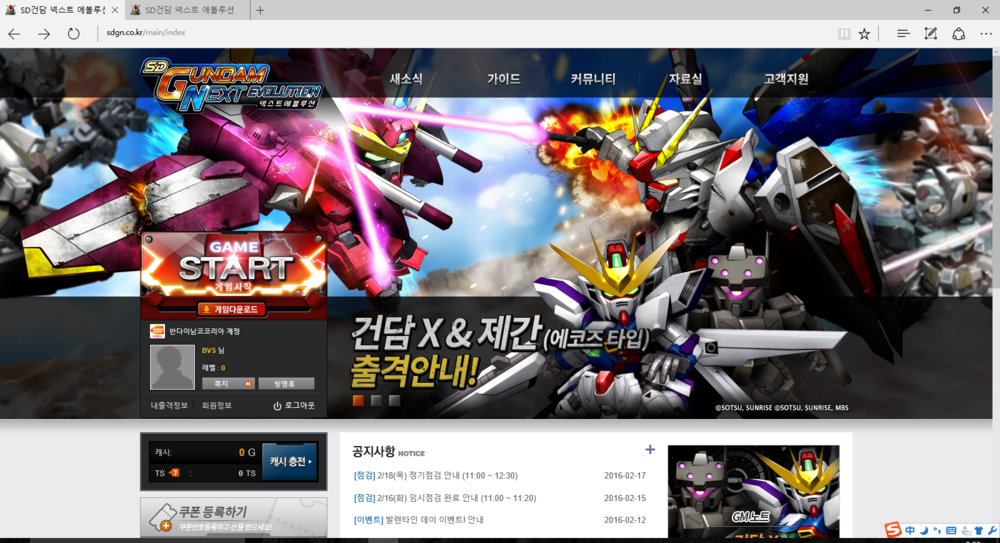This screenshot has width=1000, height=543.
Task: Open the 쪽지 messages button
Action: pyautogui.click(x=228, y=383)
